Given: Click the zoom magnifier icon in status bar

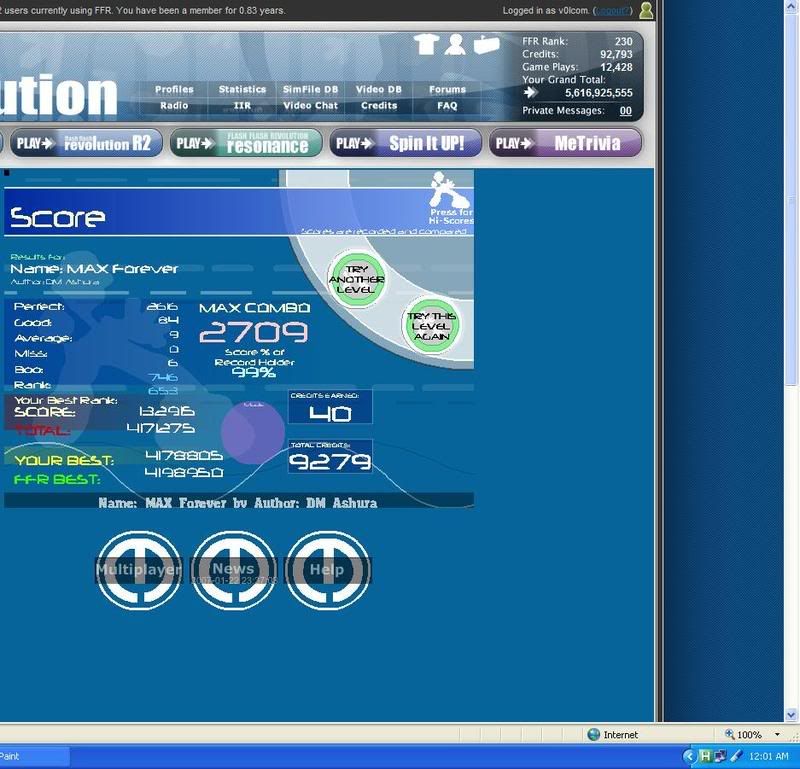Looking at the screenshot, I should [x=730, y=734].
